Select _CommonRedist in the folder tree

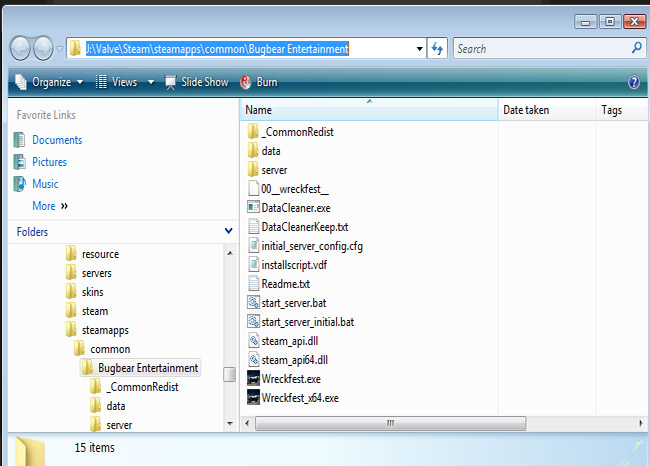[142, 387]
